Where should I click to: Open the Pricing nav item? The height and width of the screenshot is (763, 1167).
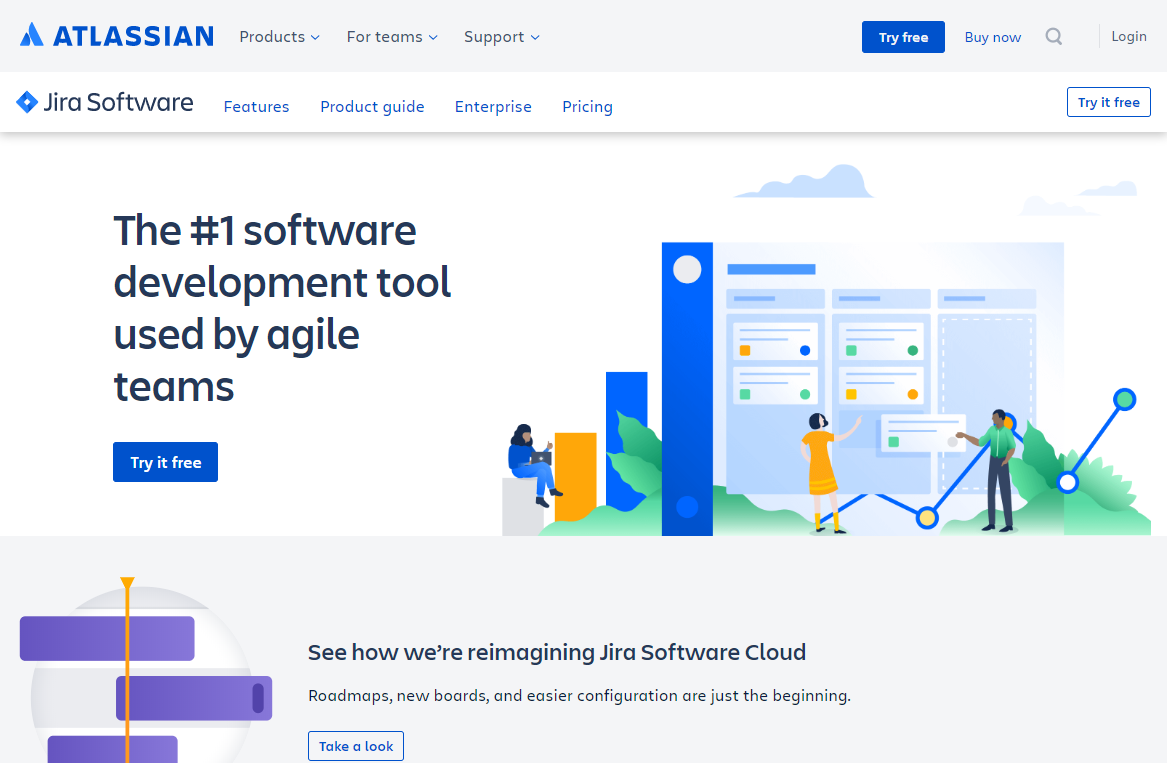pyautogui.click(x=587, y=106)
